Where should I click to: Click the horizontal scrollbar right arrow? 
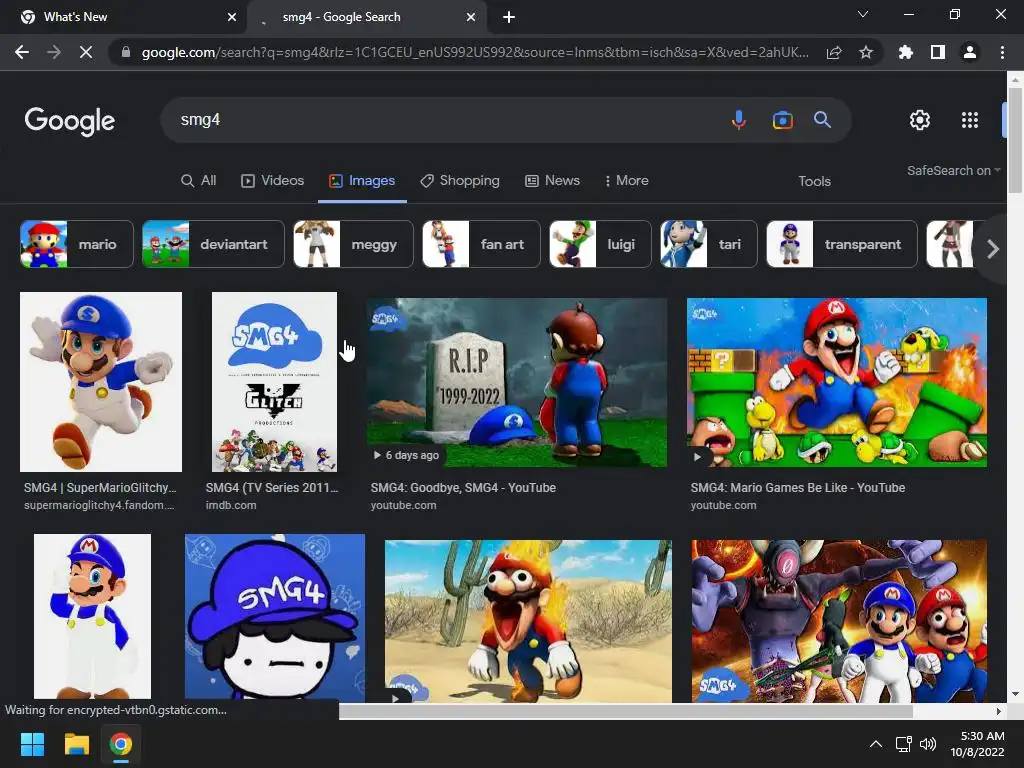click(999, 711)
